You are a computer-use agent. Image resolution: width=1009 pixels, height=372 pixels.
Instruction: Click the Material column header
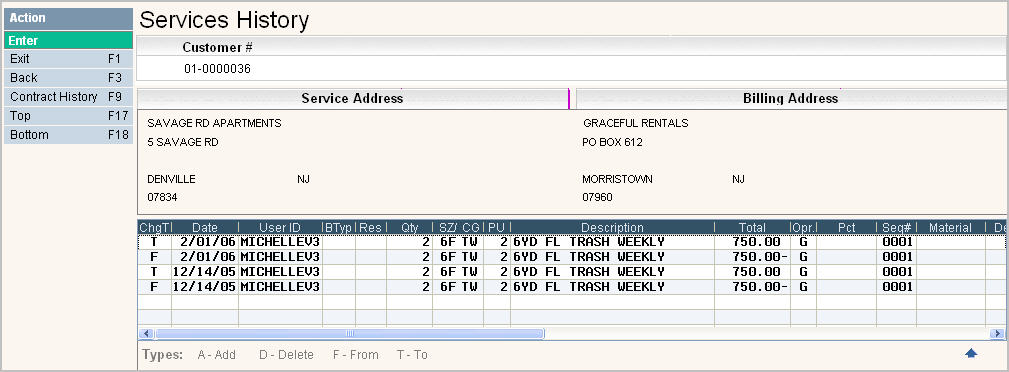pos(950,228)
